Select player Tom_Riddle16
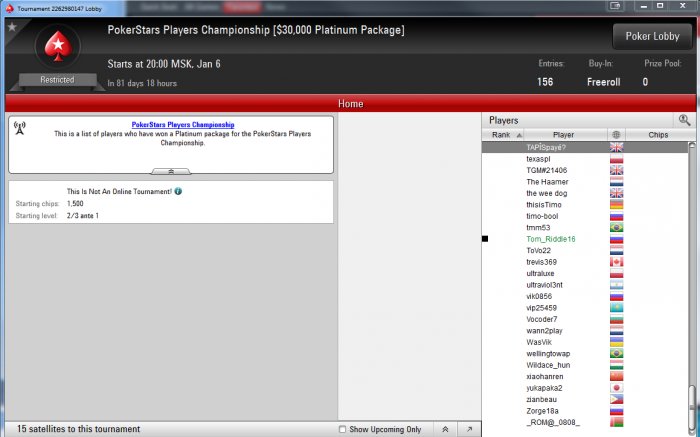The image size is (700, 437). point(550,239)
